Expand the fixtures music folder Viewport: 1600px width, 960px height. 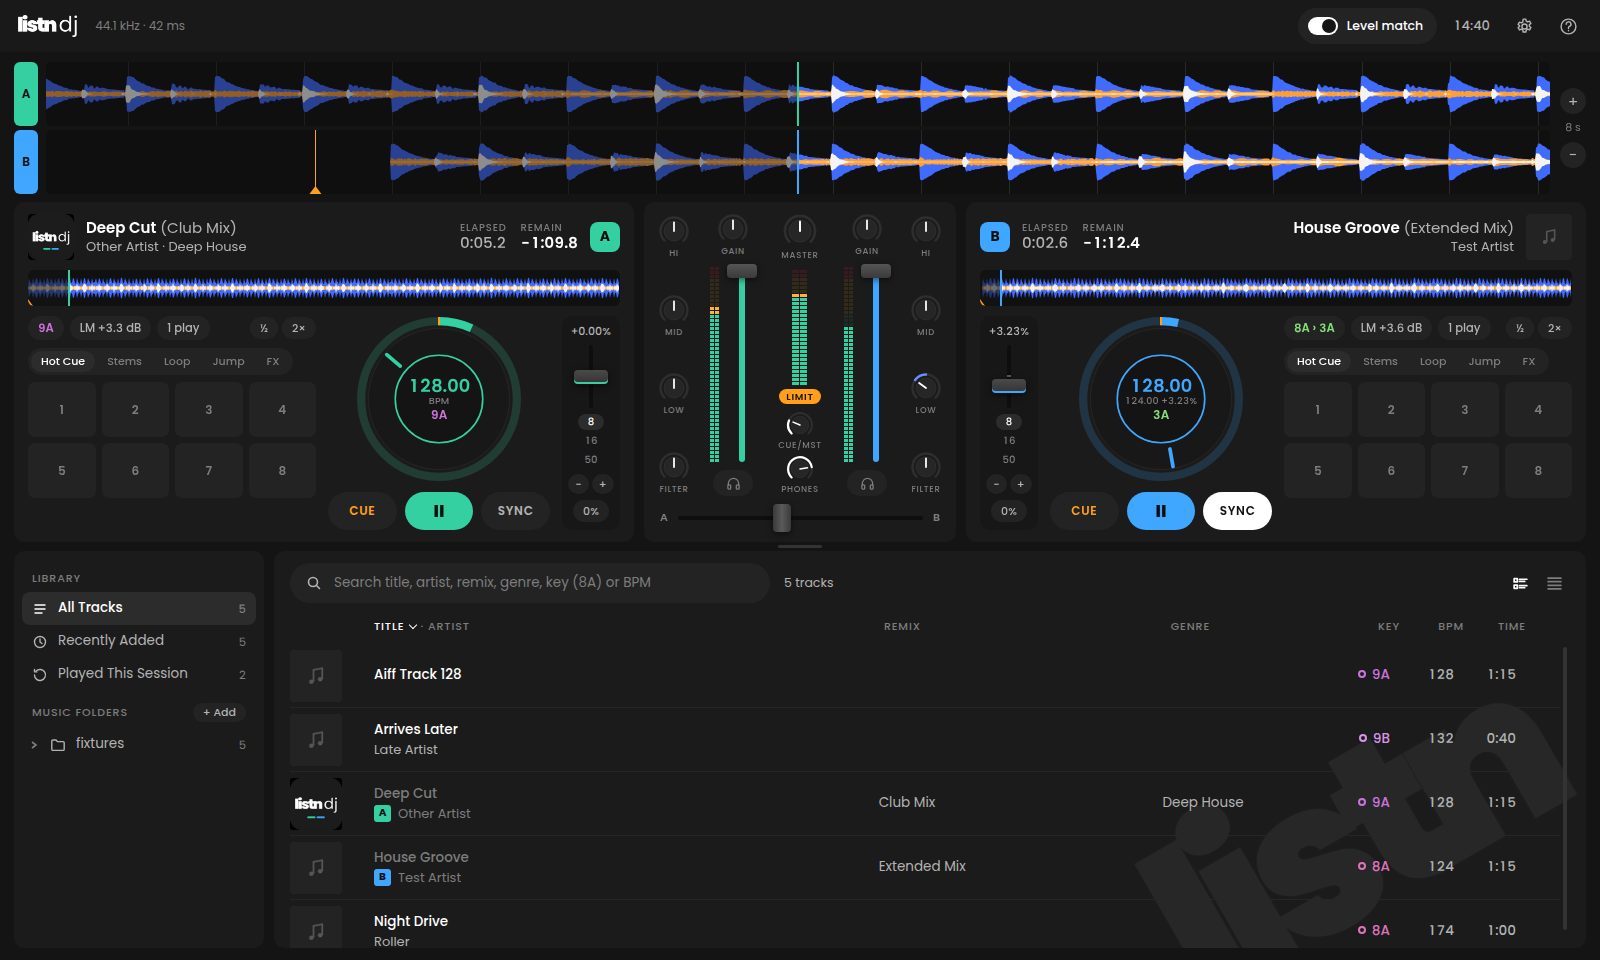(x=34, y=745)
